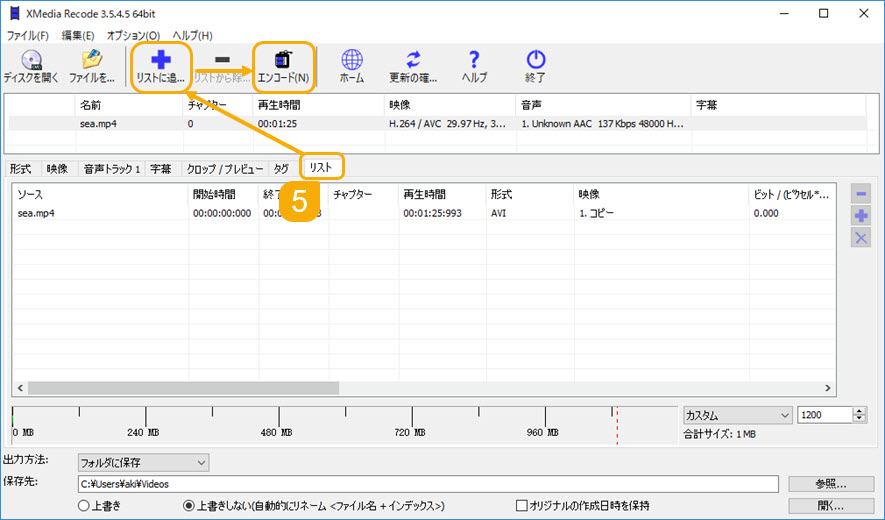
Task: Select the 上書き radio button
Action: coord(84,505)
